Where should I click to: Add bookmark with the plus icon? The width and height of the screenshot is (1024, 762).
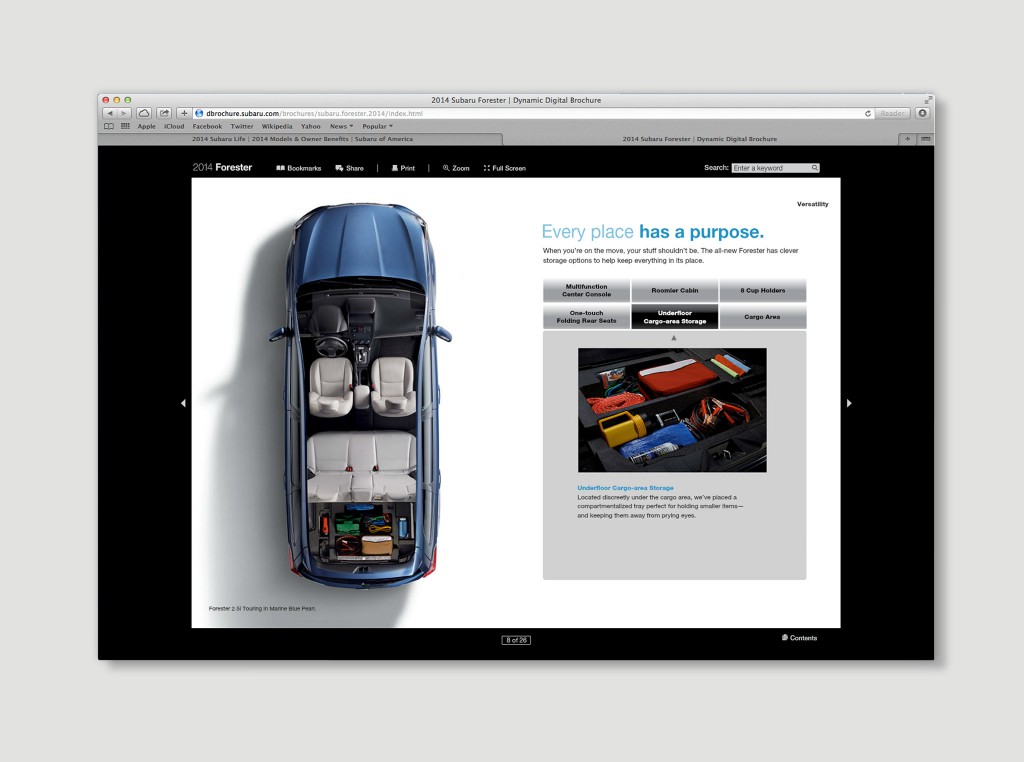pyautogui.click(x=184, y=113)
